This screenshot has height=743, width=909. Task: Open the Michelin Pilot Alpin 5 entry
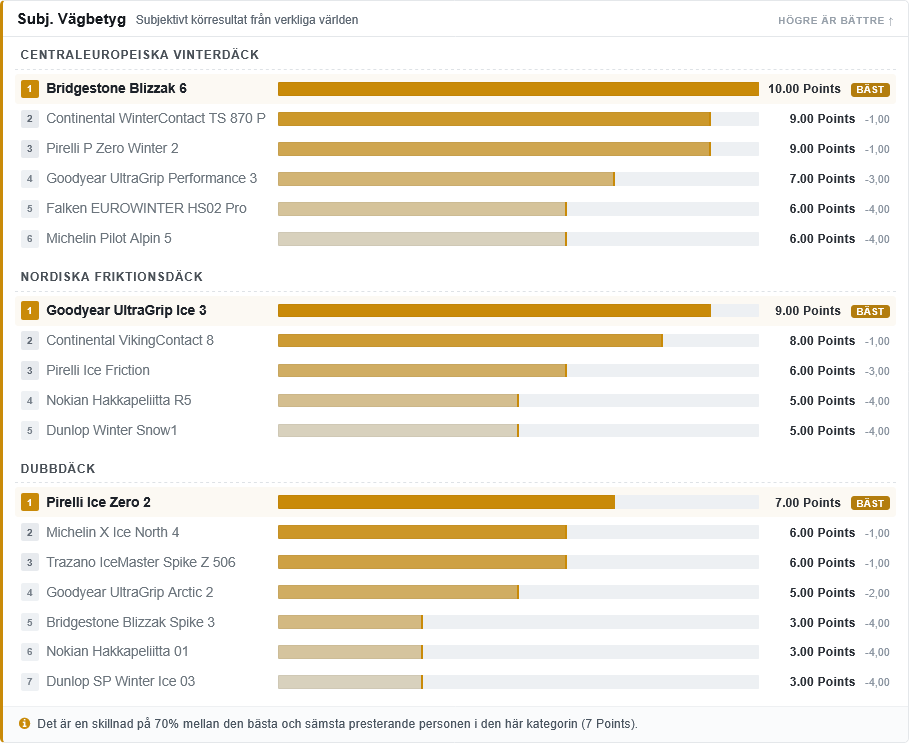click(x=109, y=238)
